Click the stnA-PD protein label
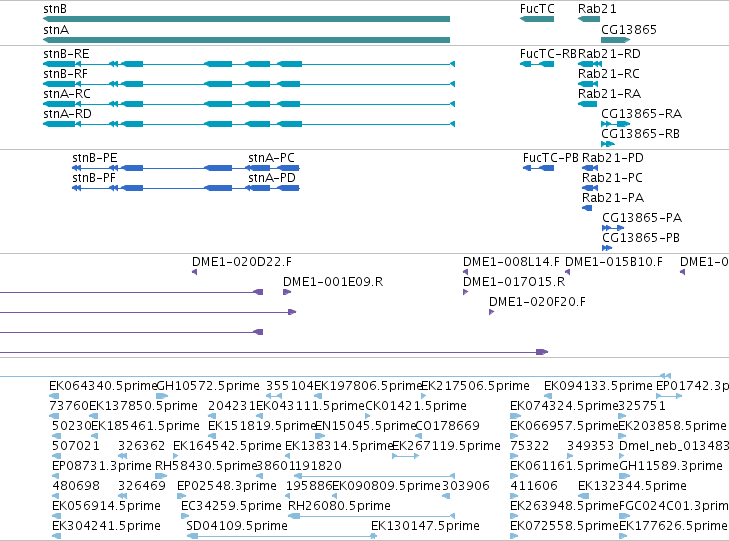The width and height of the screenshot is (729, 541). pos(272,178)
